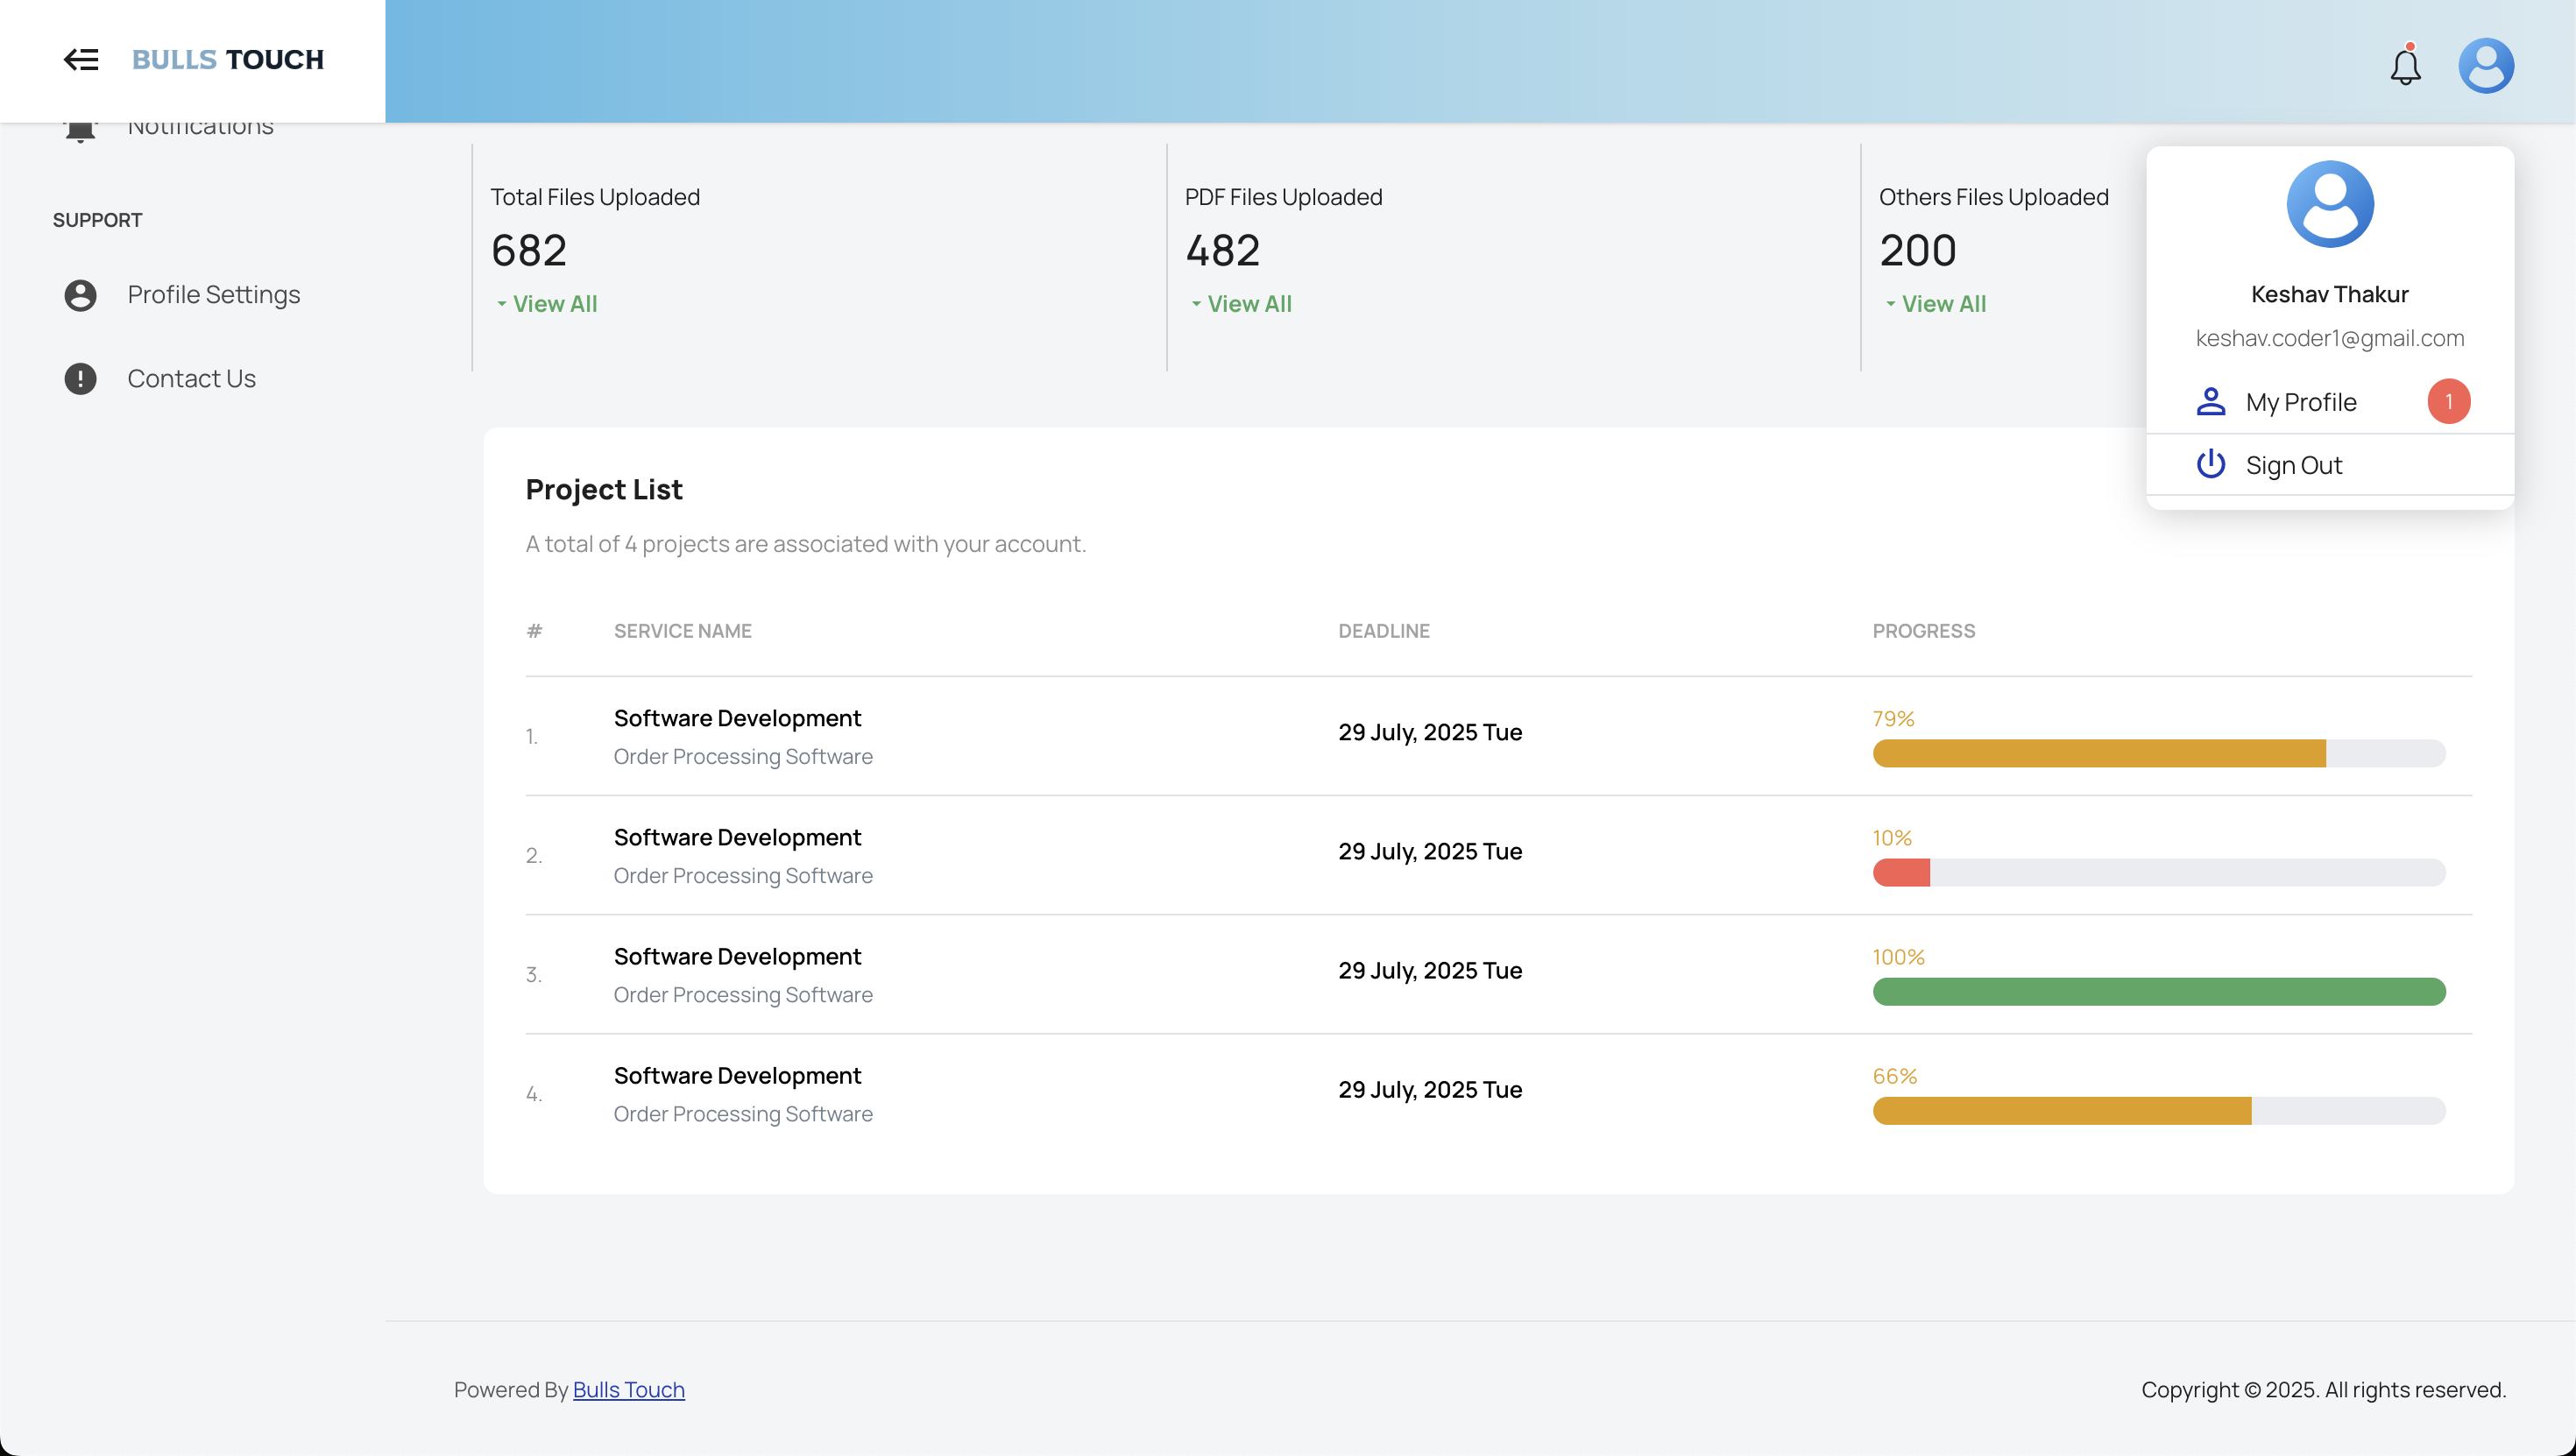Select Sign Out from profile menu
Viewport: 2576px width, 1456px height.
click(x=2293, y=465)
